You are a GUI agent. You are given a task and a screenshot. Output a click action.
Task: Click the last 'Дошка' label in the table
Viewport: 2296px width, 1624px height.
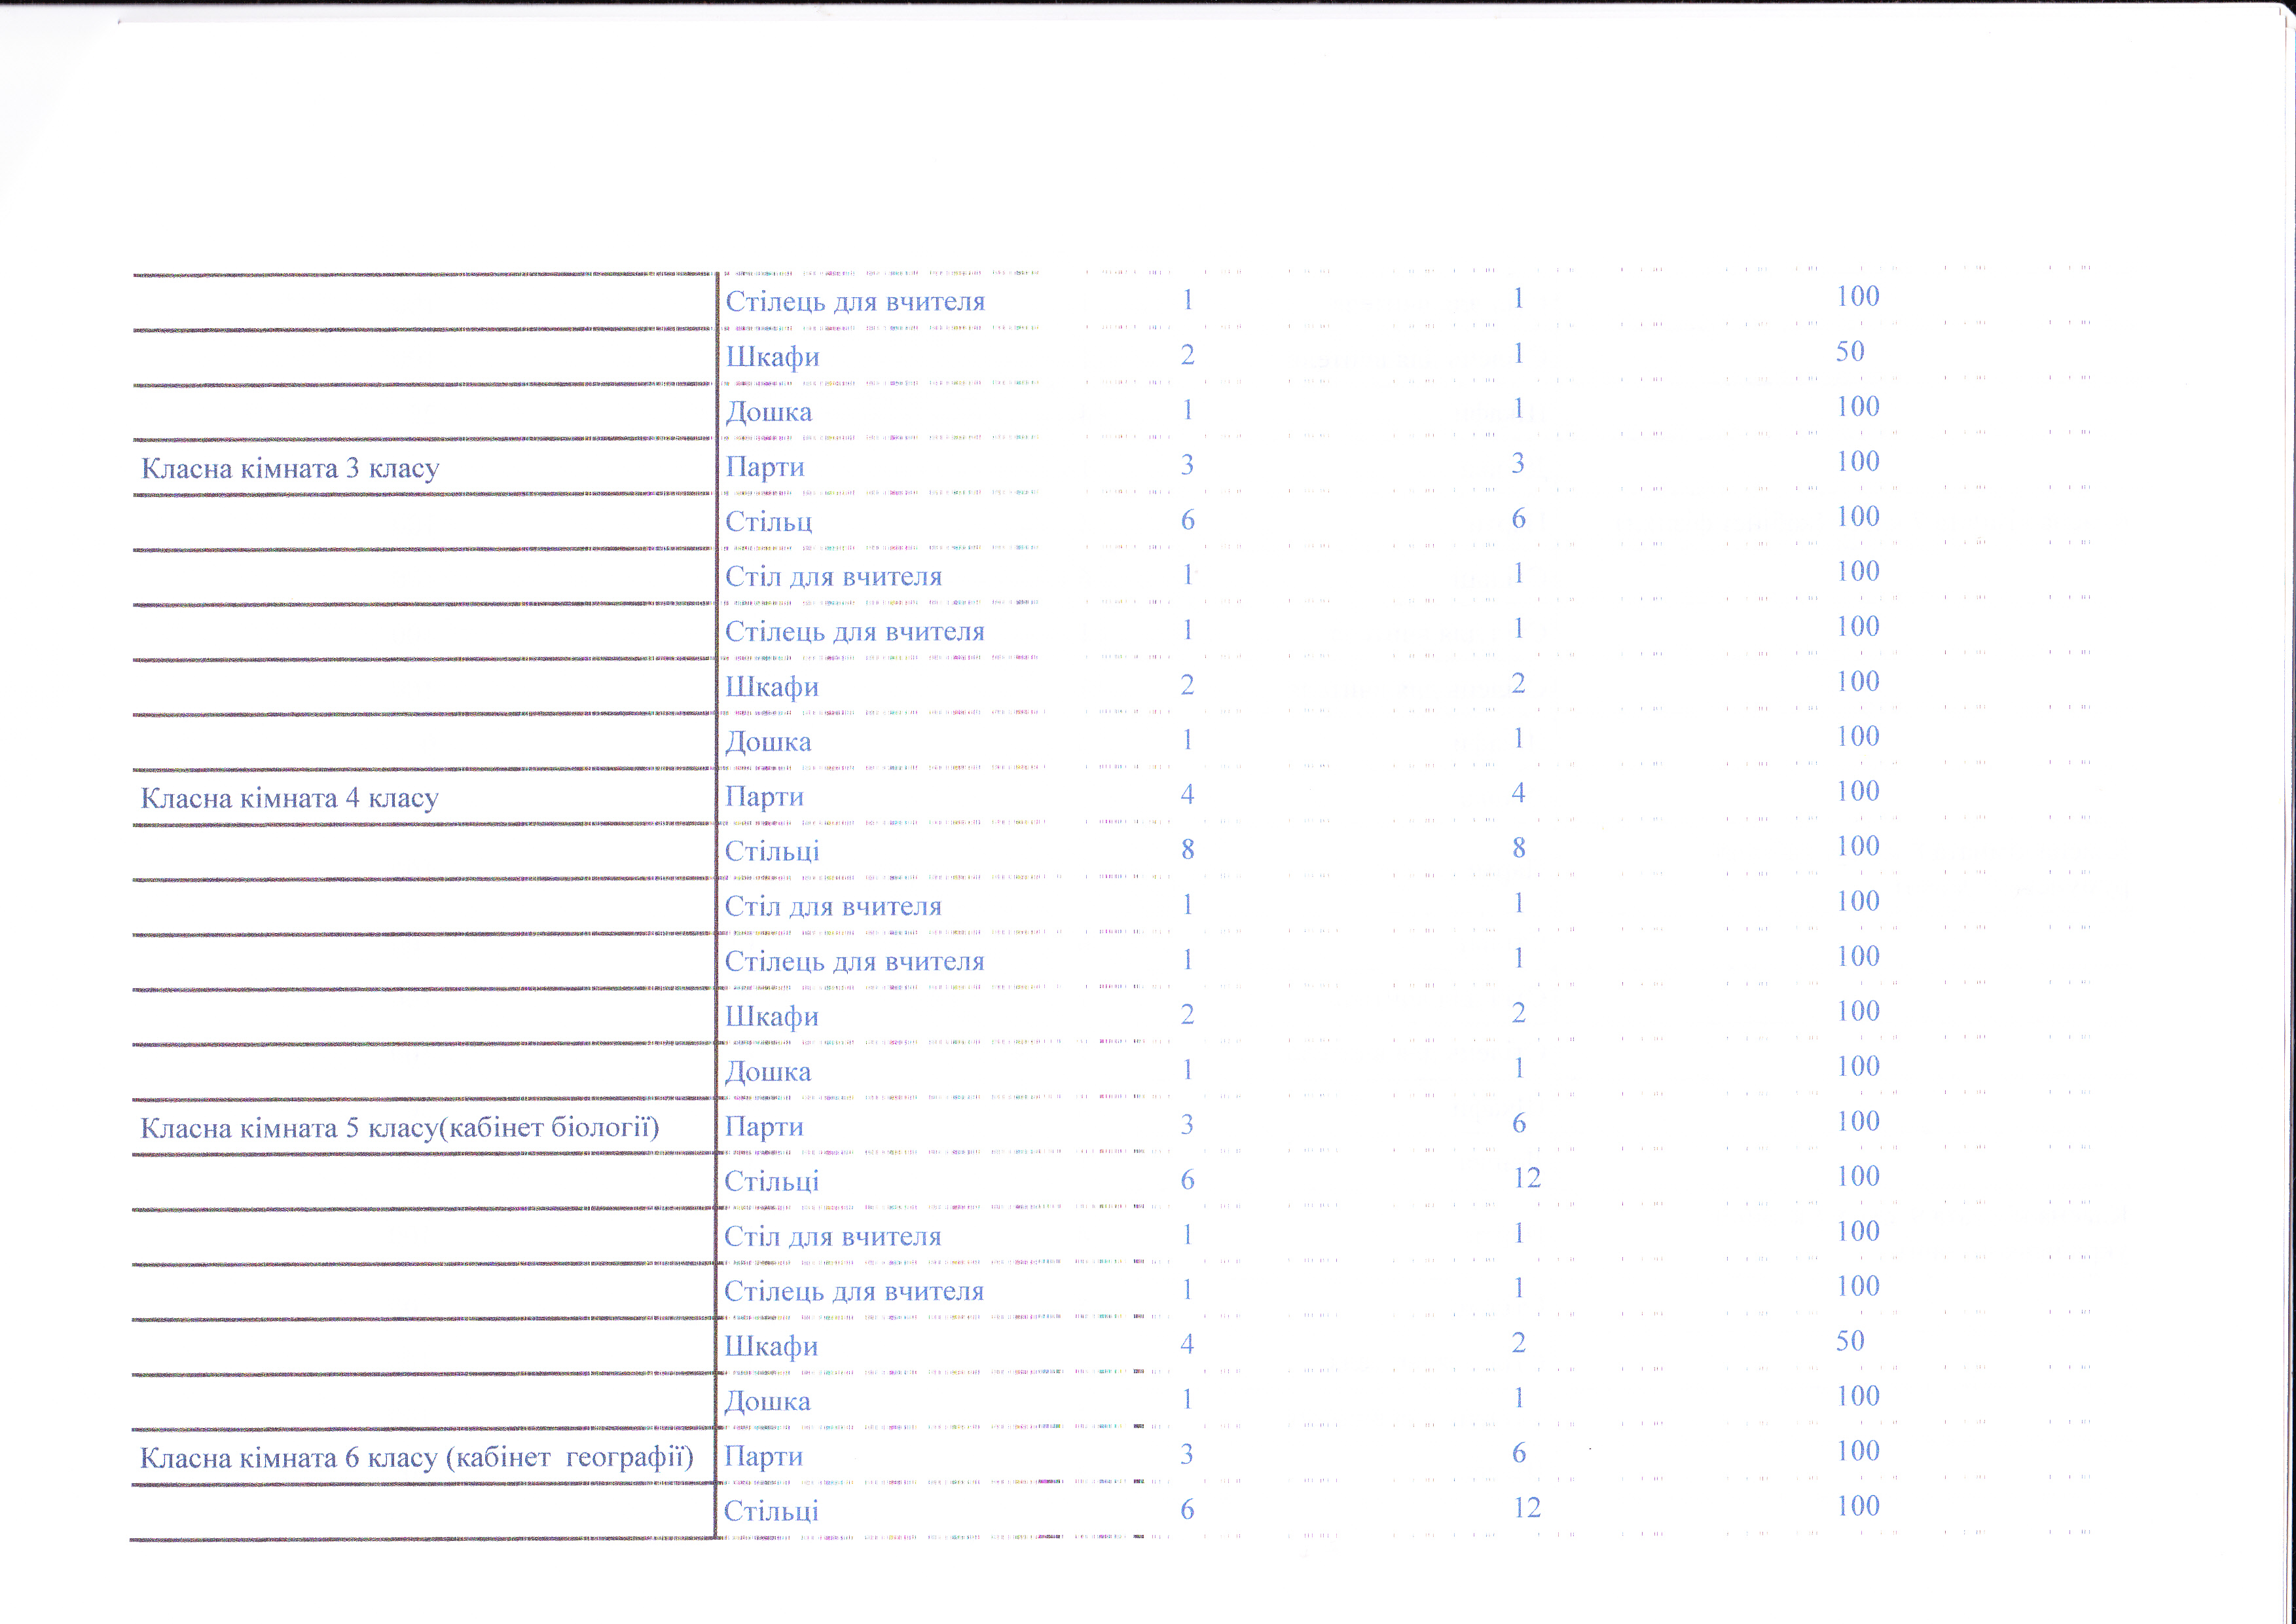point(767,1401)
